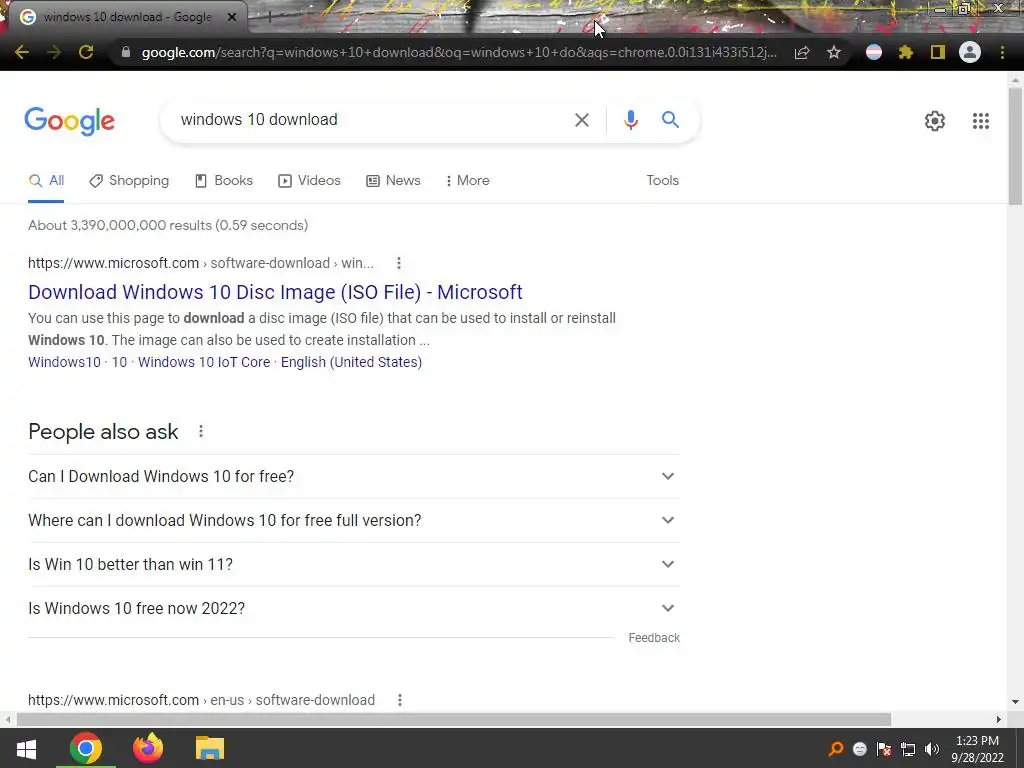Click inside the Google search field

pyautogui.click(x=372, y=120)
